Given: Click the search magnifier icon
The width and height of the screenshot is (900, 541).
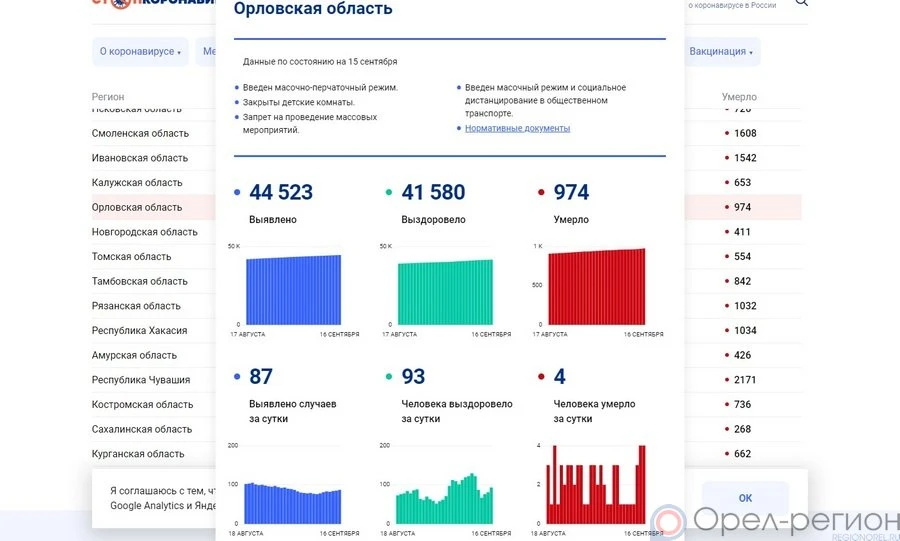Looking at the screenshot, I should [x=801, y=3].
